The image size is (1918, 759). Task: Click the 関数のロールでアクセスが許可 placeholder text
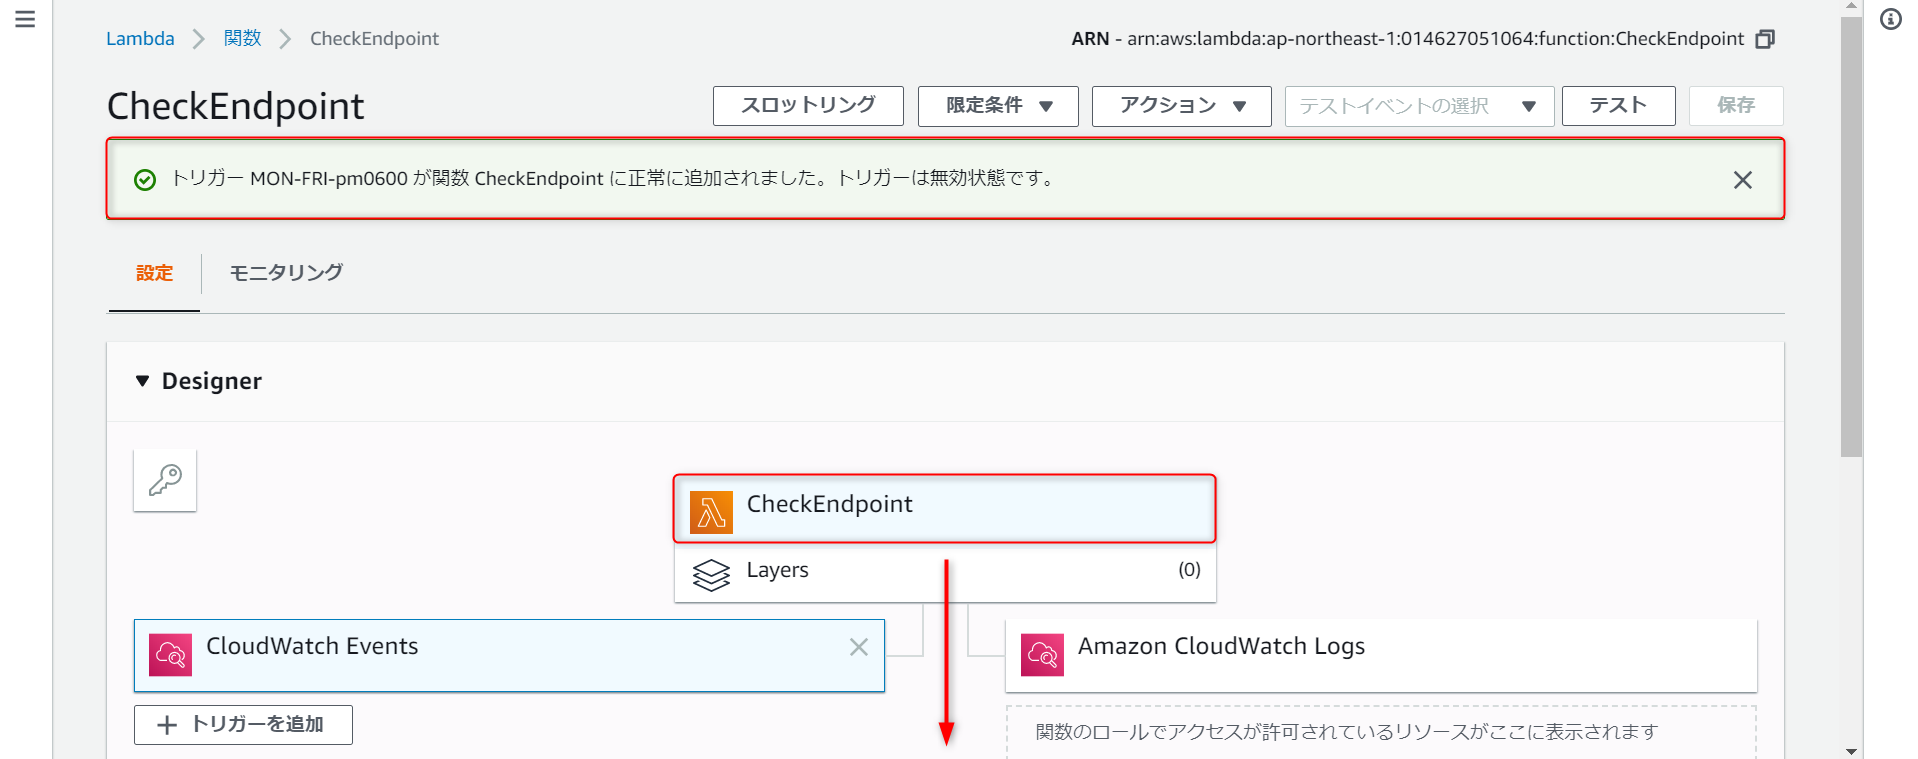(x=1346, y=732)
